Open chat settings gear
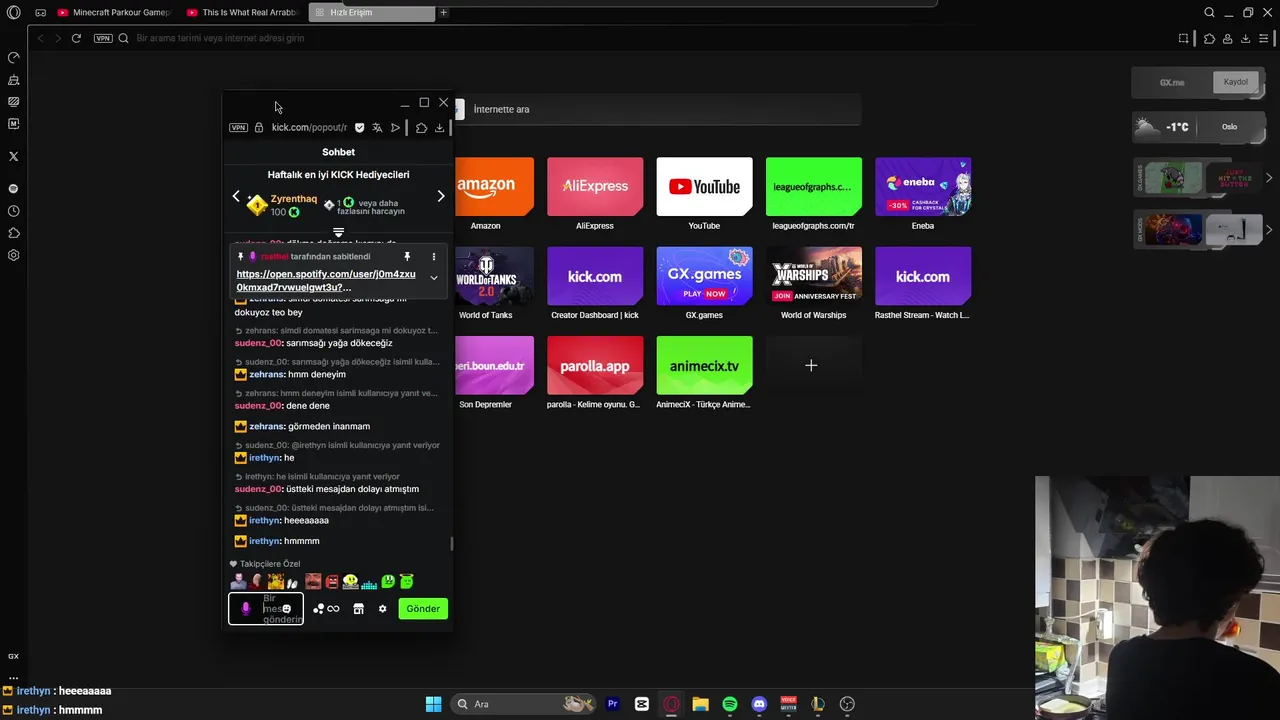The image size is (1280, 720). tap(382, 609)
